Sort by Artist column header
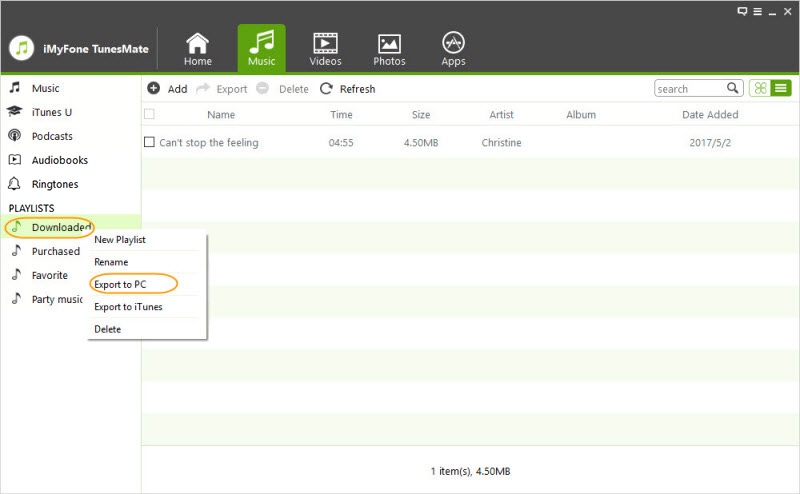This screenshot has width=800, height=494. click(501, 114)
